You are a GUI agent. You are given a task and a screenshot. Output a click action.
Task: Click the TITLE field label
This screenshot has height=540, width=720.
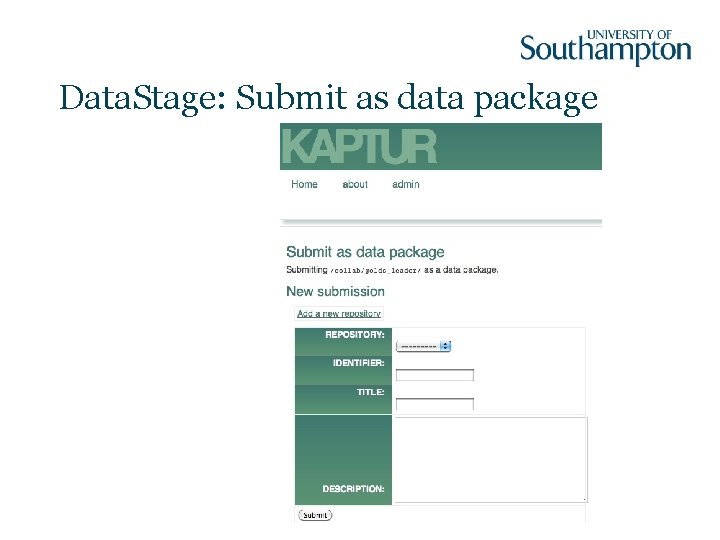point(370,392)
